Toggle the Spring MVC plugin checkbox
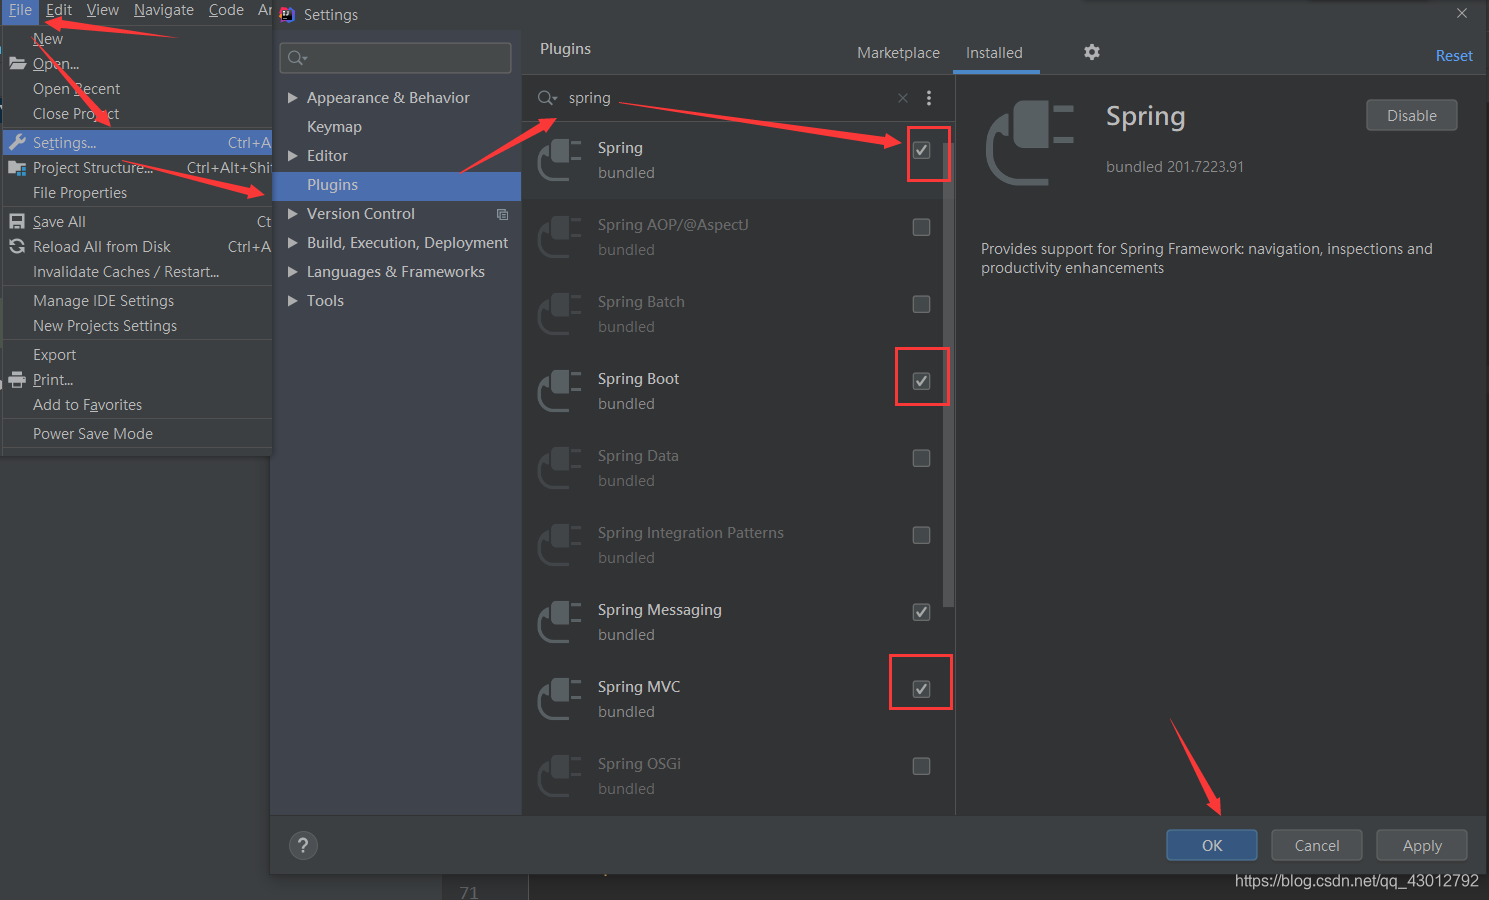Image resolution: width=1489 pixels, height=900 pixels. [x=922, y=689]
